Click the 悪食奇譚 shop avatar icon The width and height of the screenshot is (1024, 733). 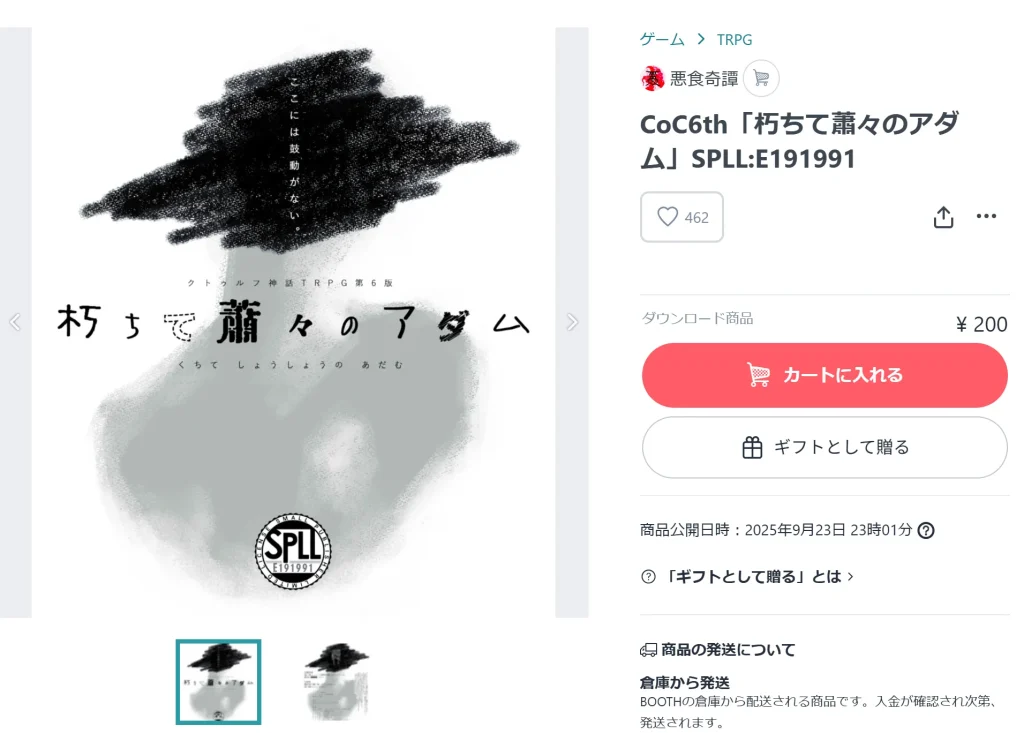pos(652,78)
